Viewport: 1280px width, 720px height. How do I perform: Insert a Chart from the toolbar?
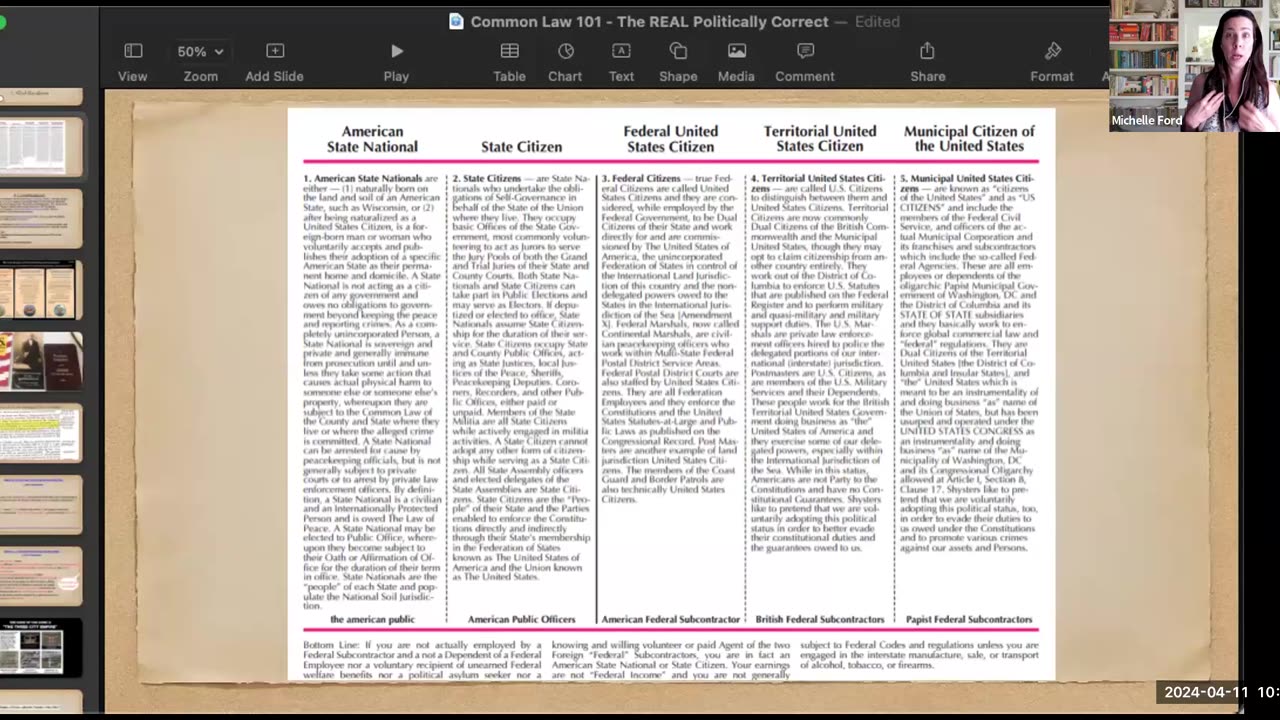tap(565, 51)
